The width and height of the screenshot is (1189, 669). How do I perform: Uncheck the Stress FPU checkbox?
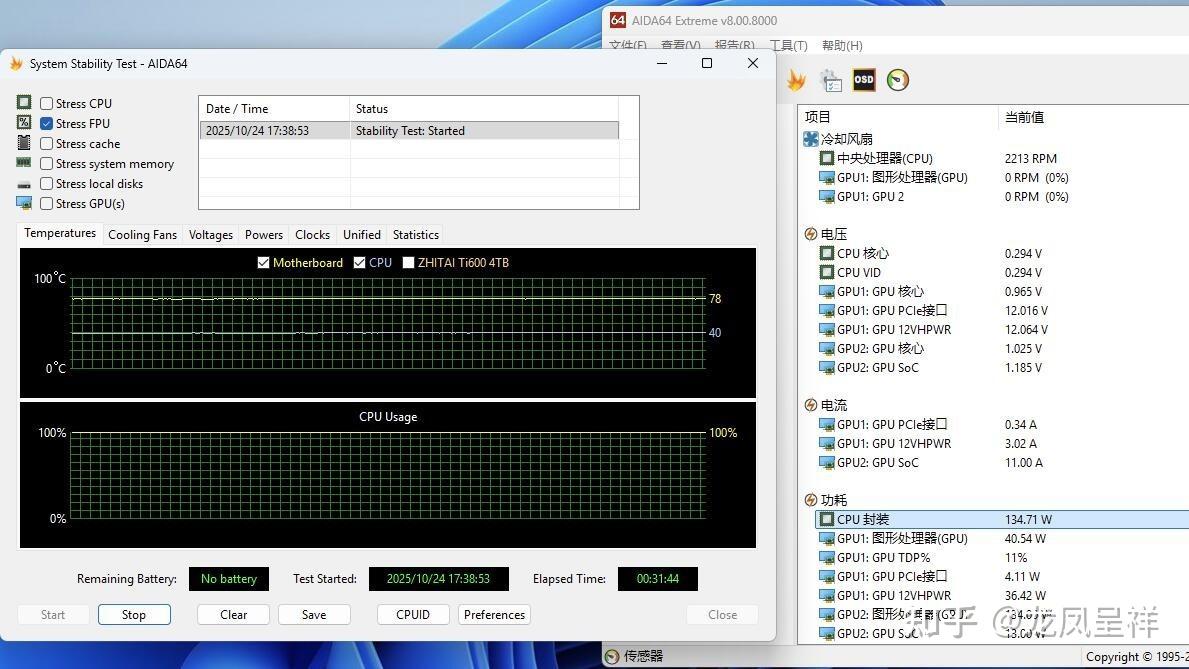point(46,123)
